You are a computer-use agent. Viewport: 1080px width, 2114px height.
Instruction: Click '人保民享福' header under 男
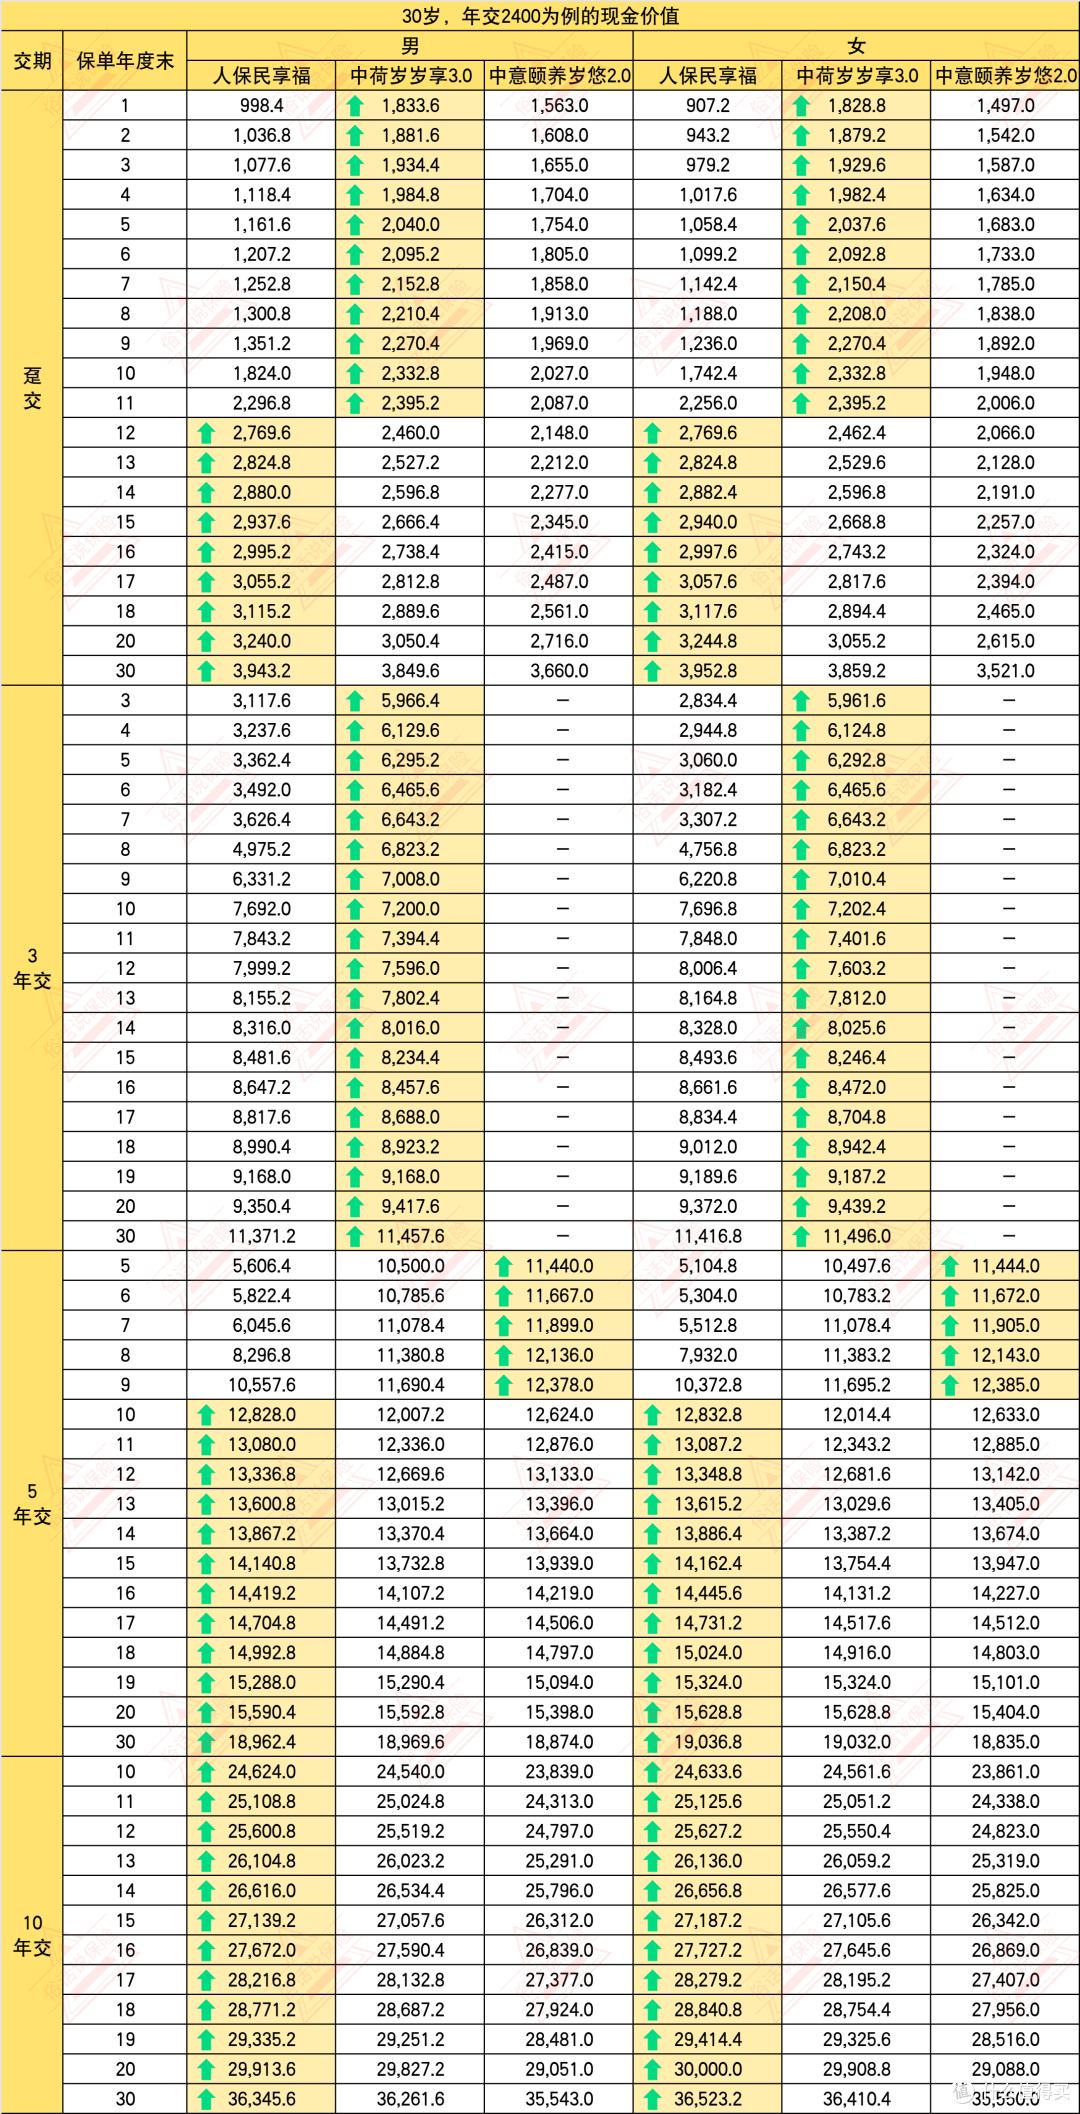point(261,76)
